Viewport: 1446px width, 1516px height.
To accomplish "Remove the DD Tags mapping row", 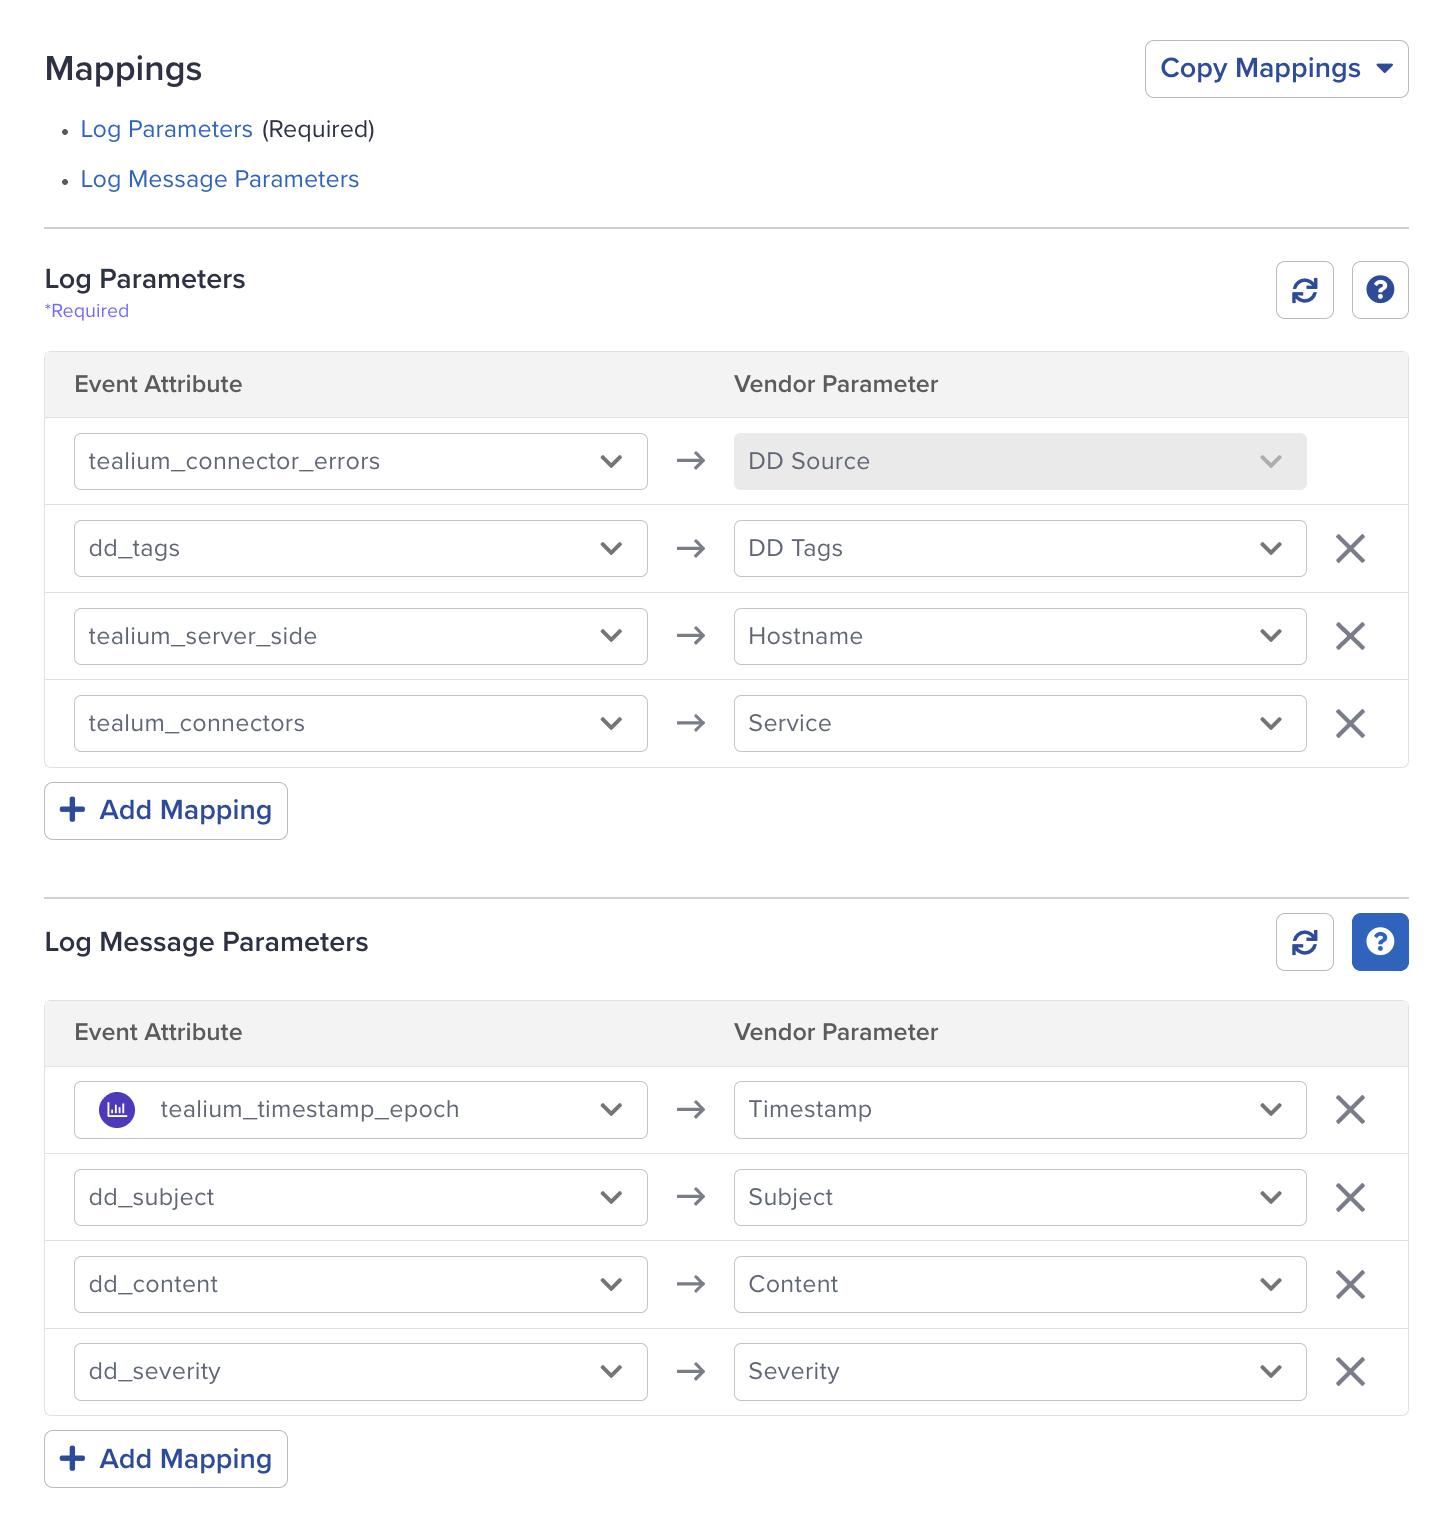I will (1350, 548).
